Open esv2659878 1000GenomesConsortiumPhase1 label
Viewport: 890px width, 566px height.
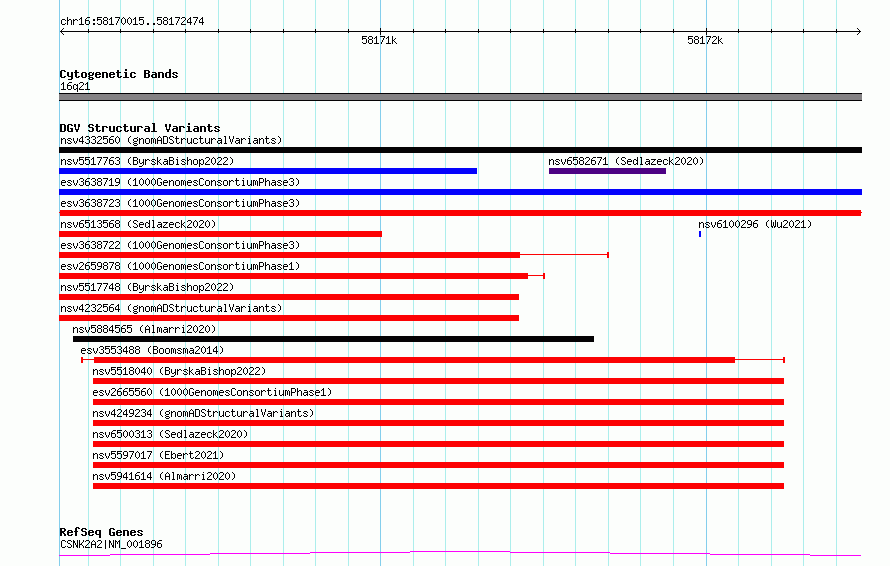pos(180,266)
